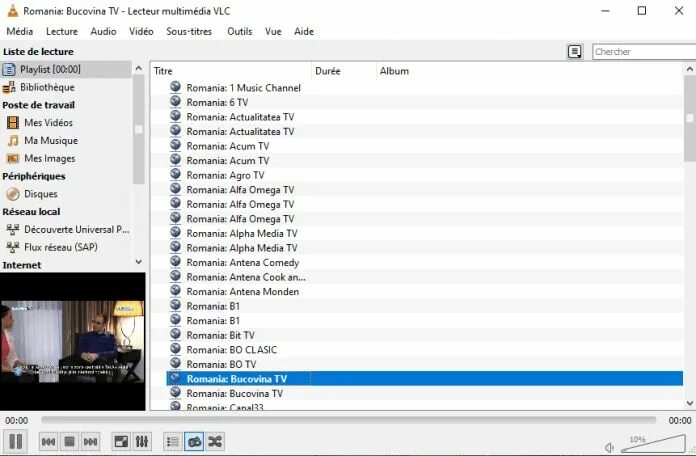The height and width of the screenshot is (456, 696).
Task: Sort playlist by Durée column
Action: tap(344, 71)
